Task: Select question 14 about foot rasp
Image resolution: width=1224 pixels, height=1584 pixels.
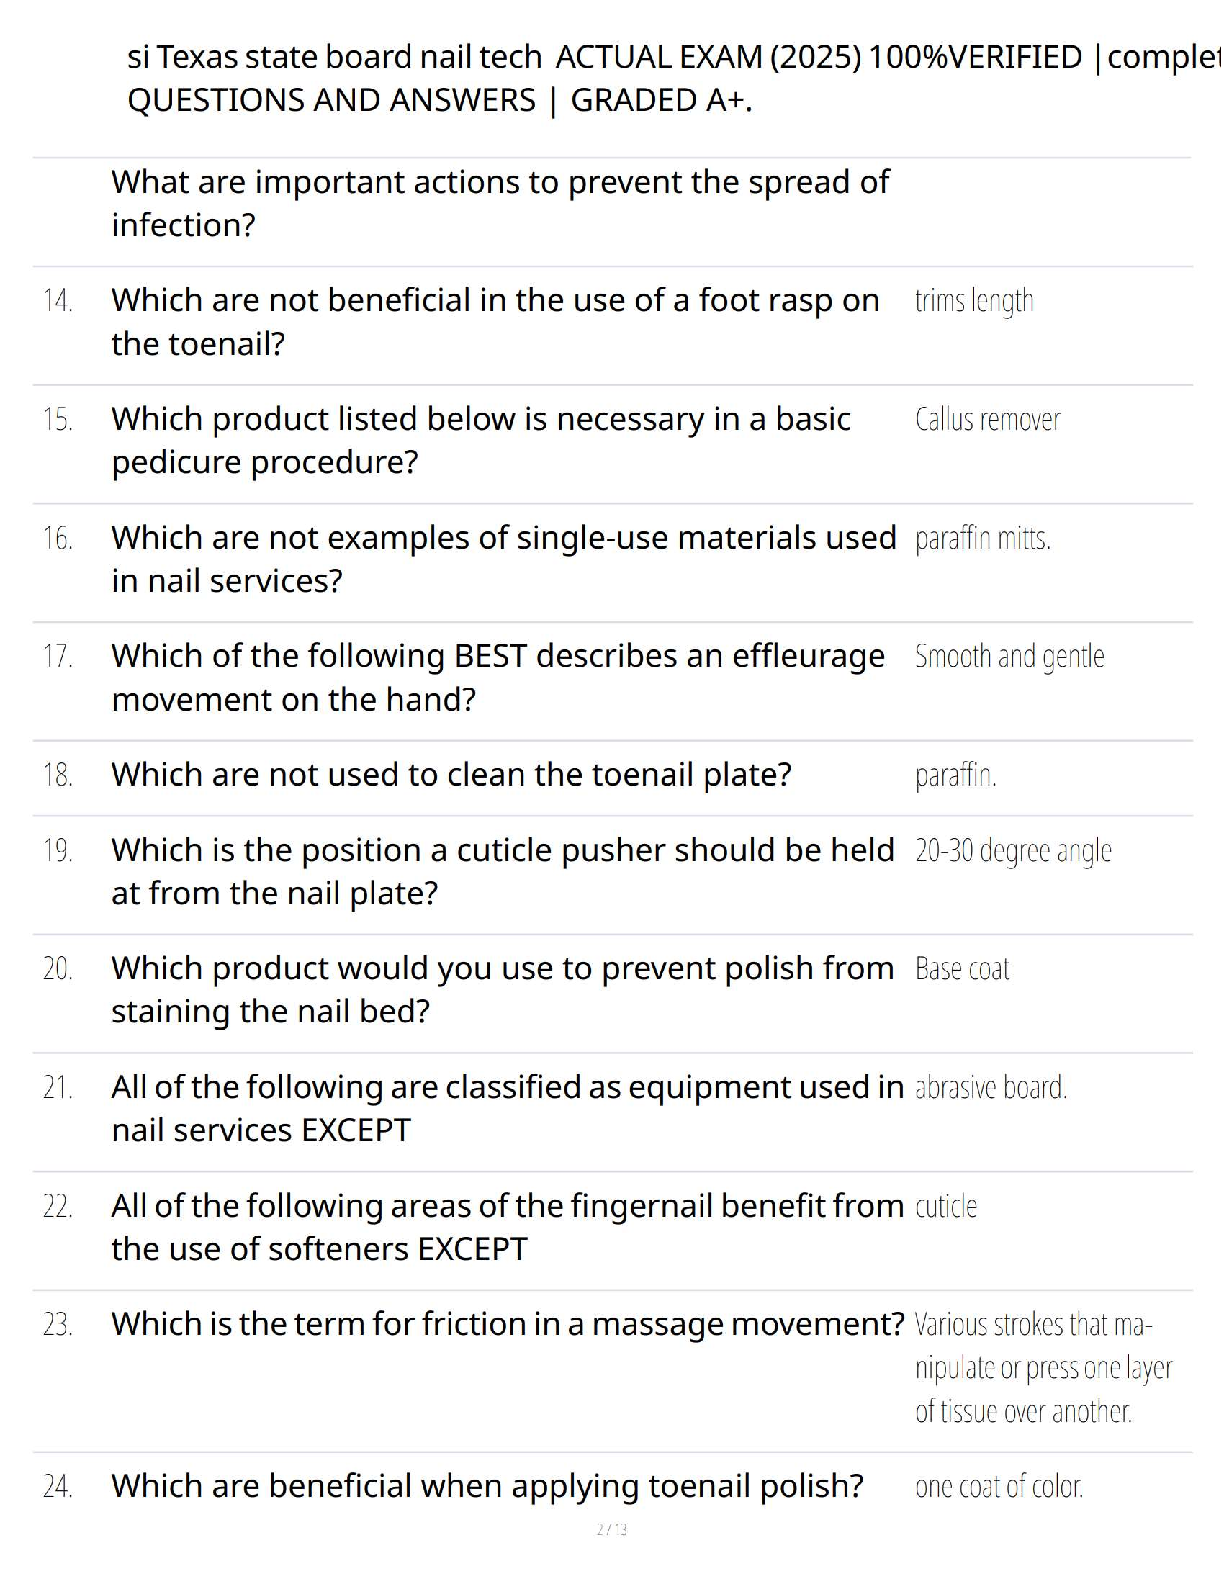Action: coord(496,322)
